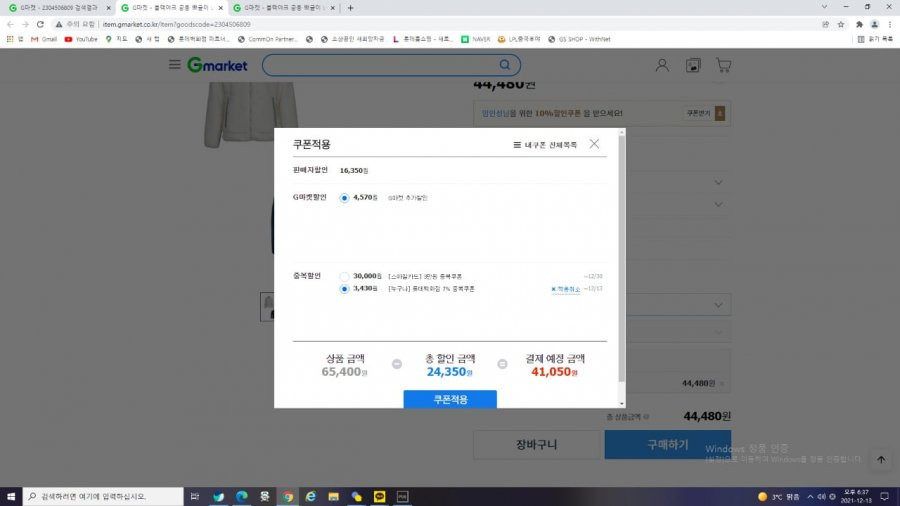Cancel the applied 3,430원 coupon link
Image resolution: width=900 pixels, height=506 pixels.
565,289
